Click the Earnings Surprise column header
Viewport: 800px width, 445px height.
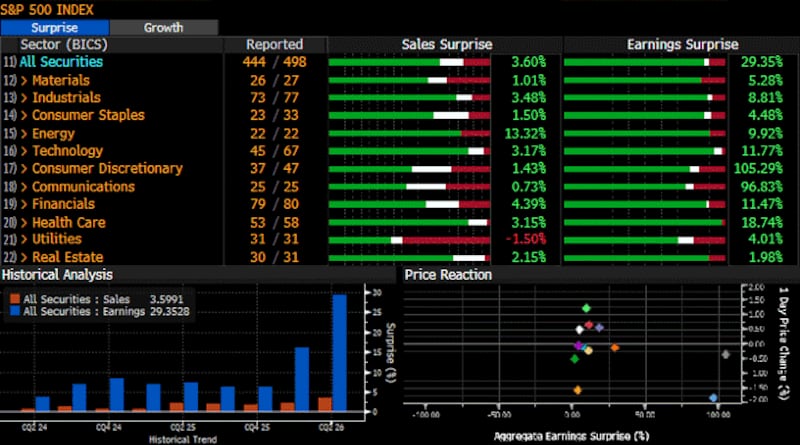coord(682,45)
